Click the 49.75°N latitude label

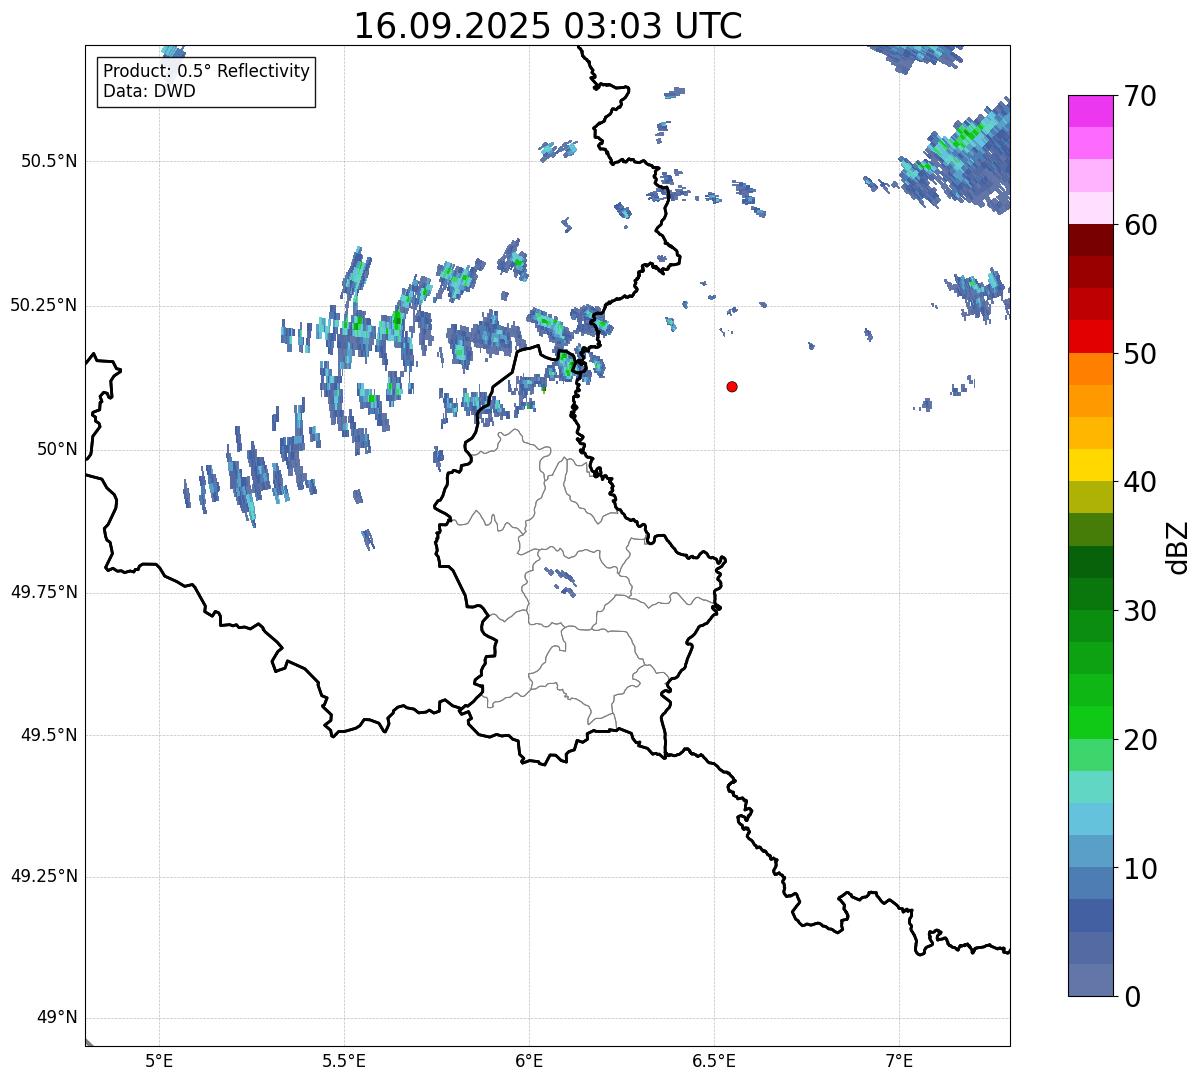click(44, 592)
